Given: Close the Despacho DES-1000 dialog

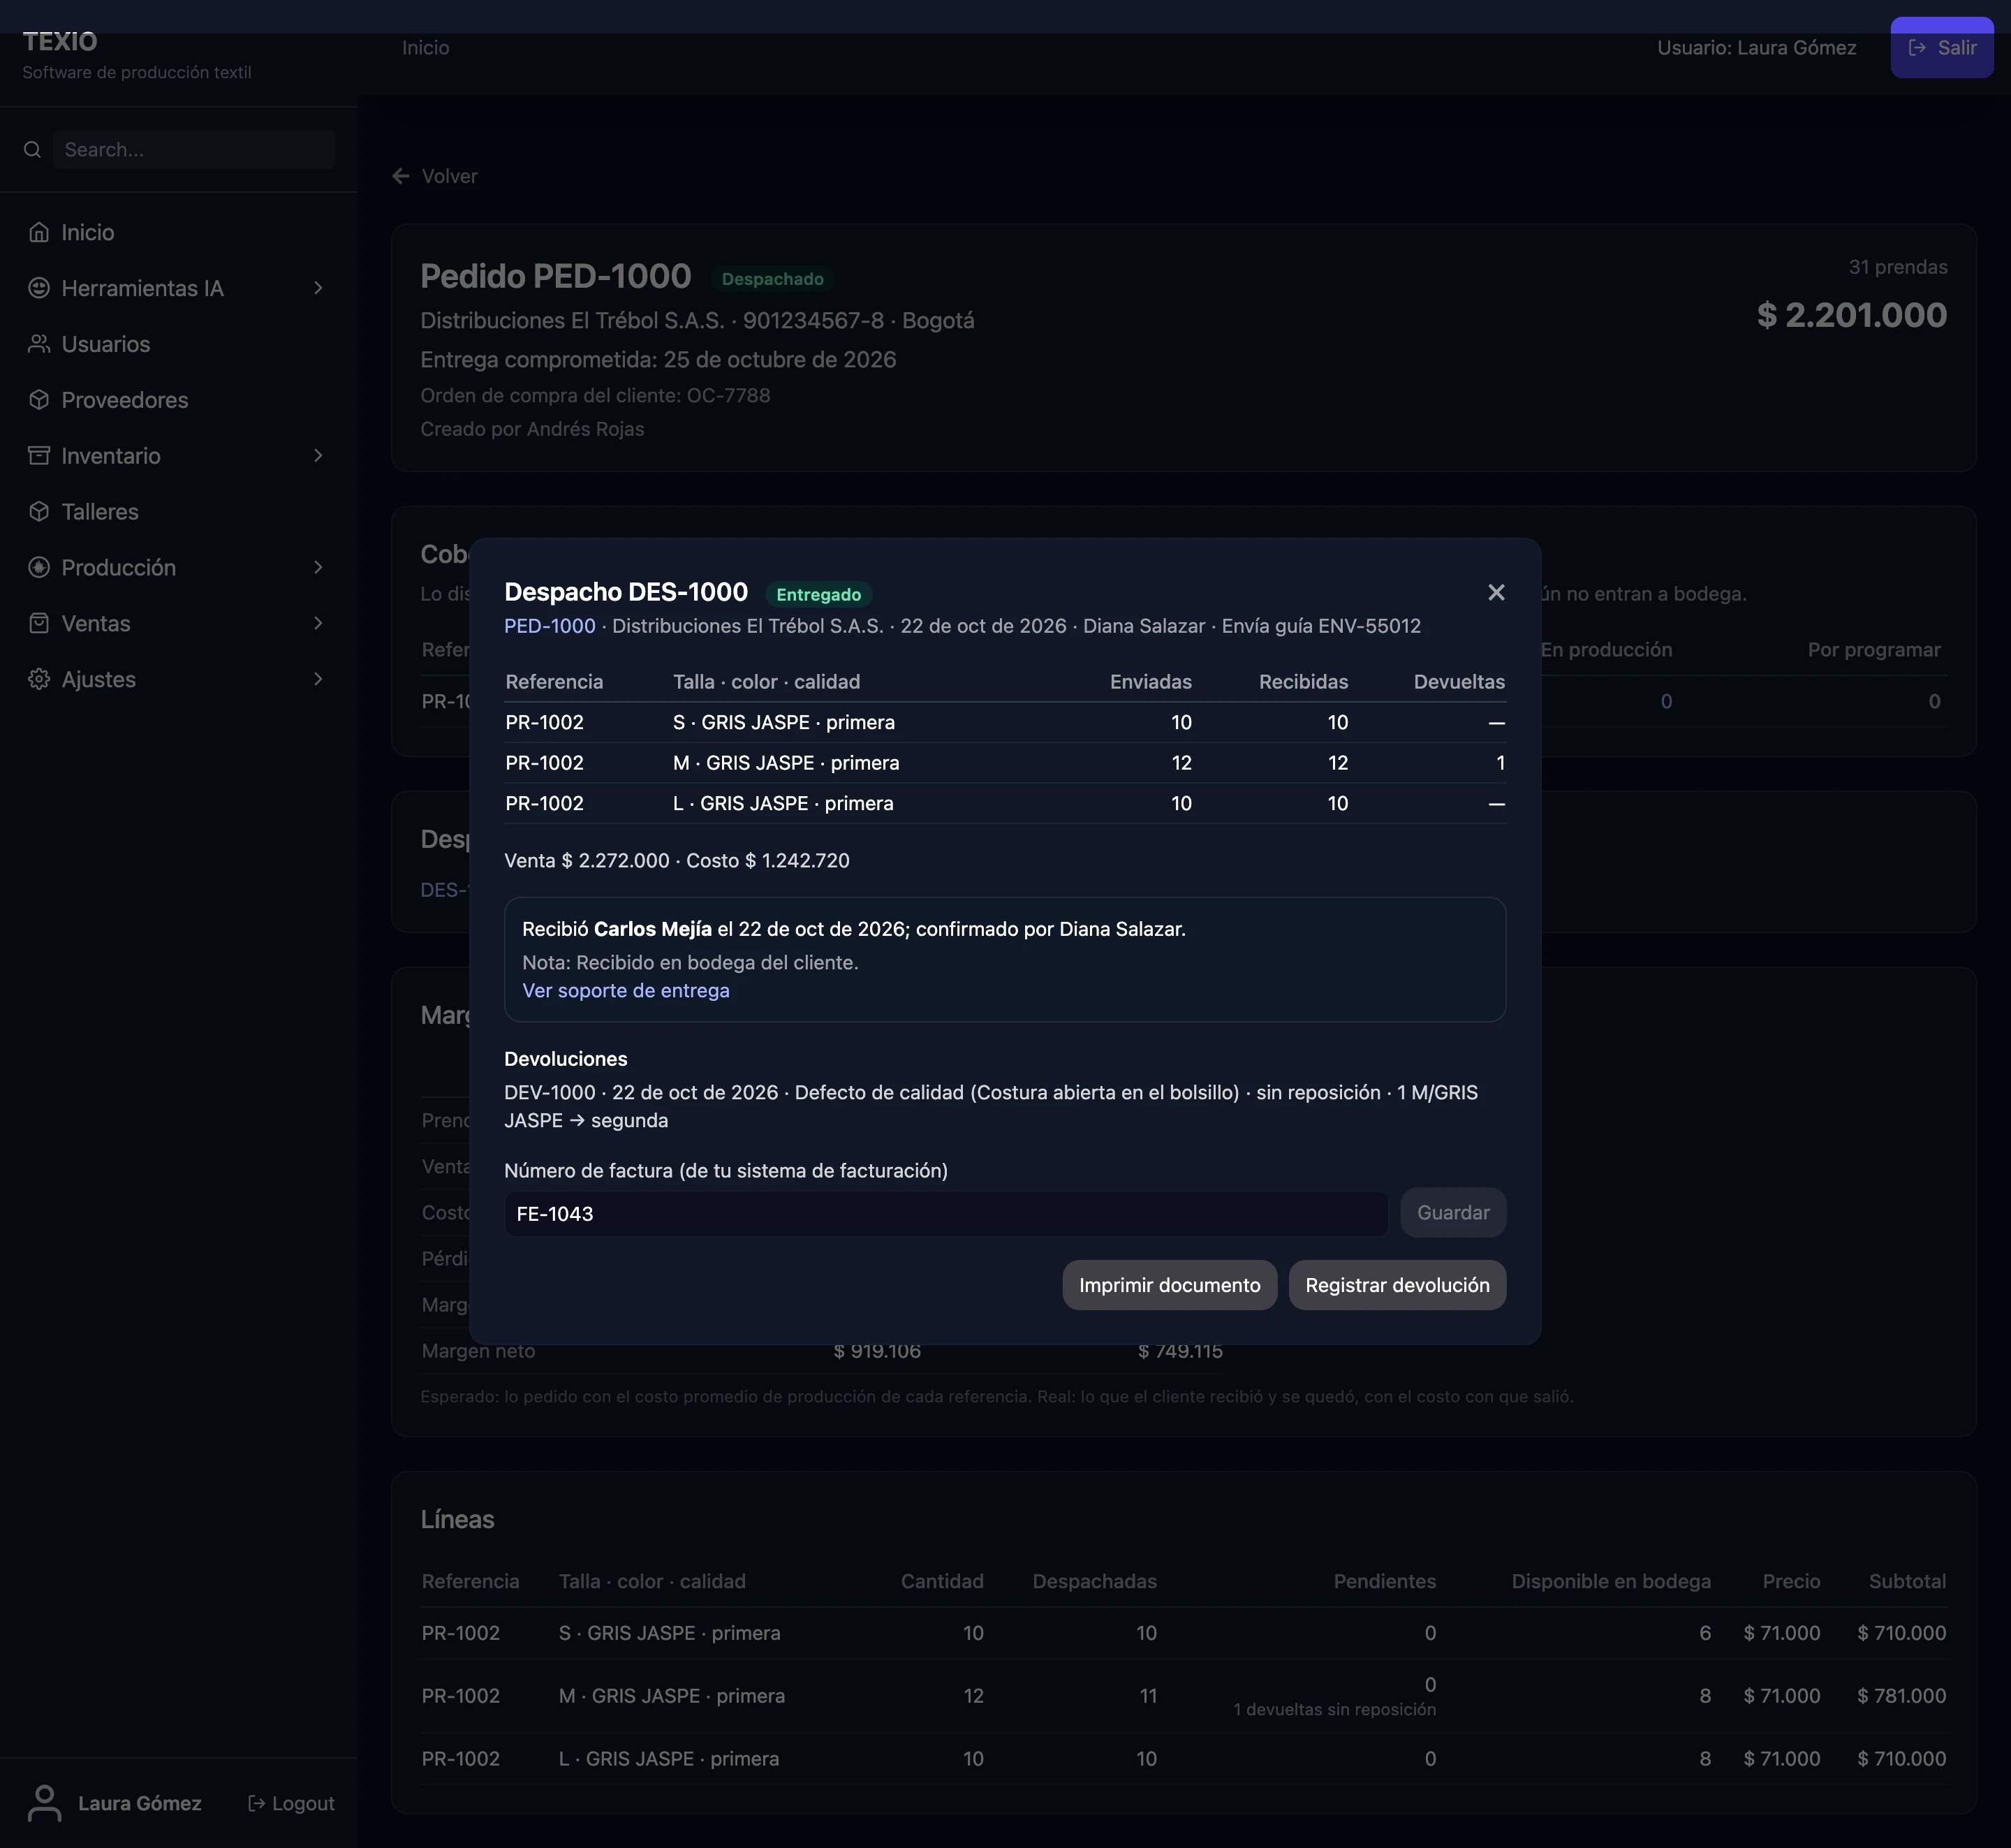Looking at the screenshot, I should [x=1495, y=593].
